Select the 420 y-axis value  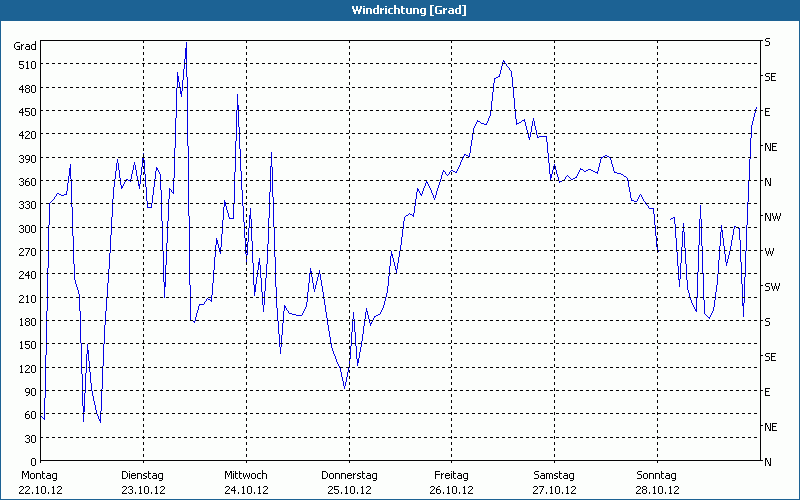pos(28,135)
